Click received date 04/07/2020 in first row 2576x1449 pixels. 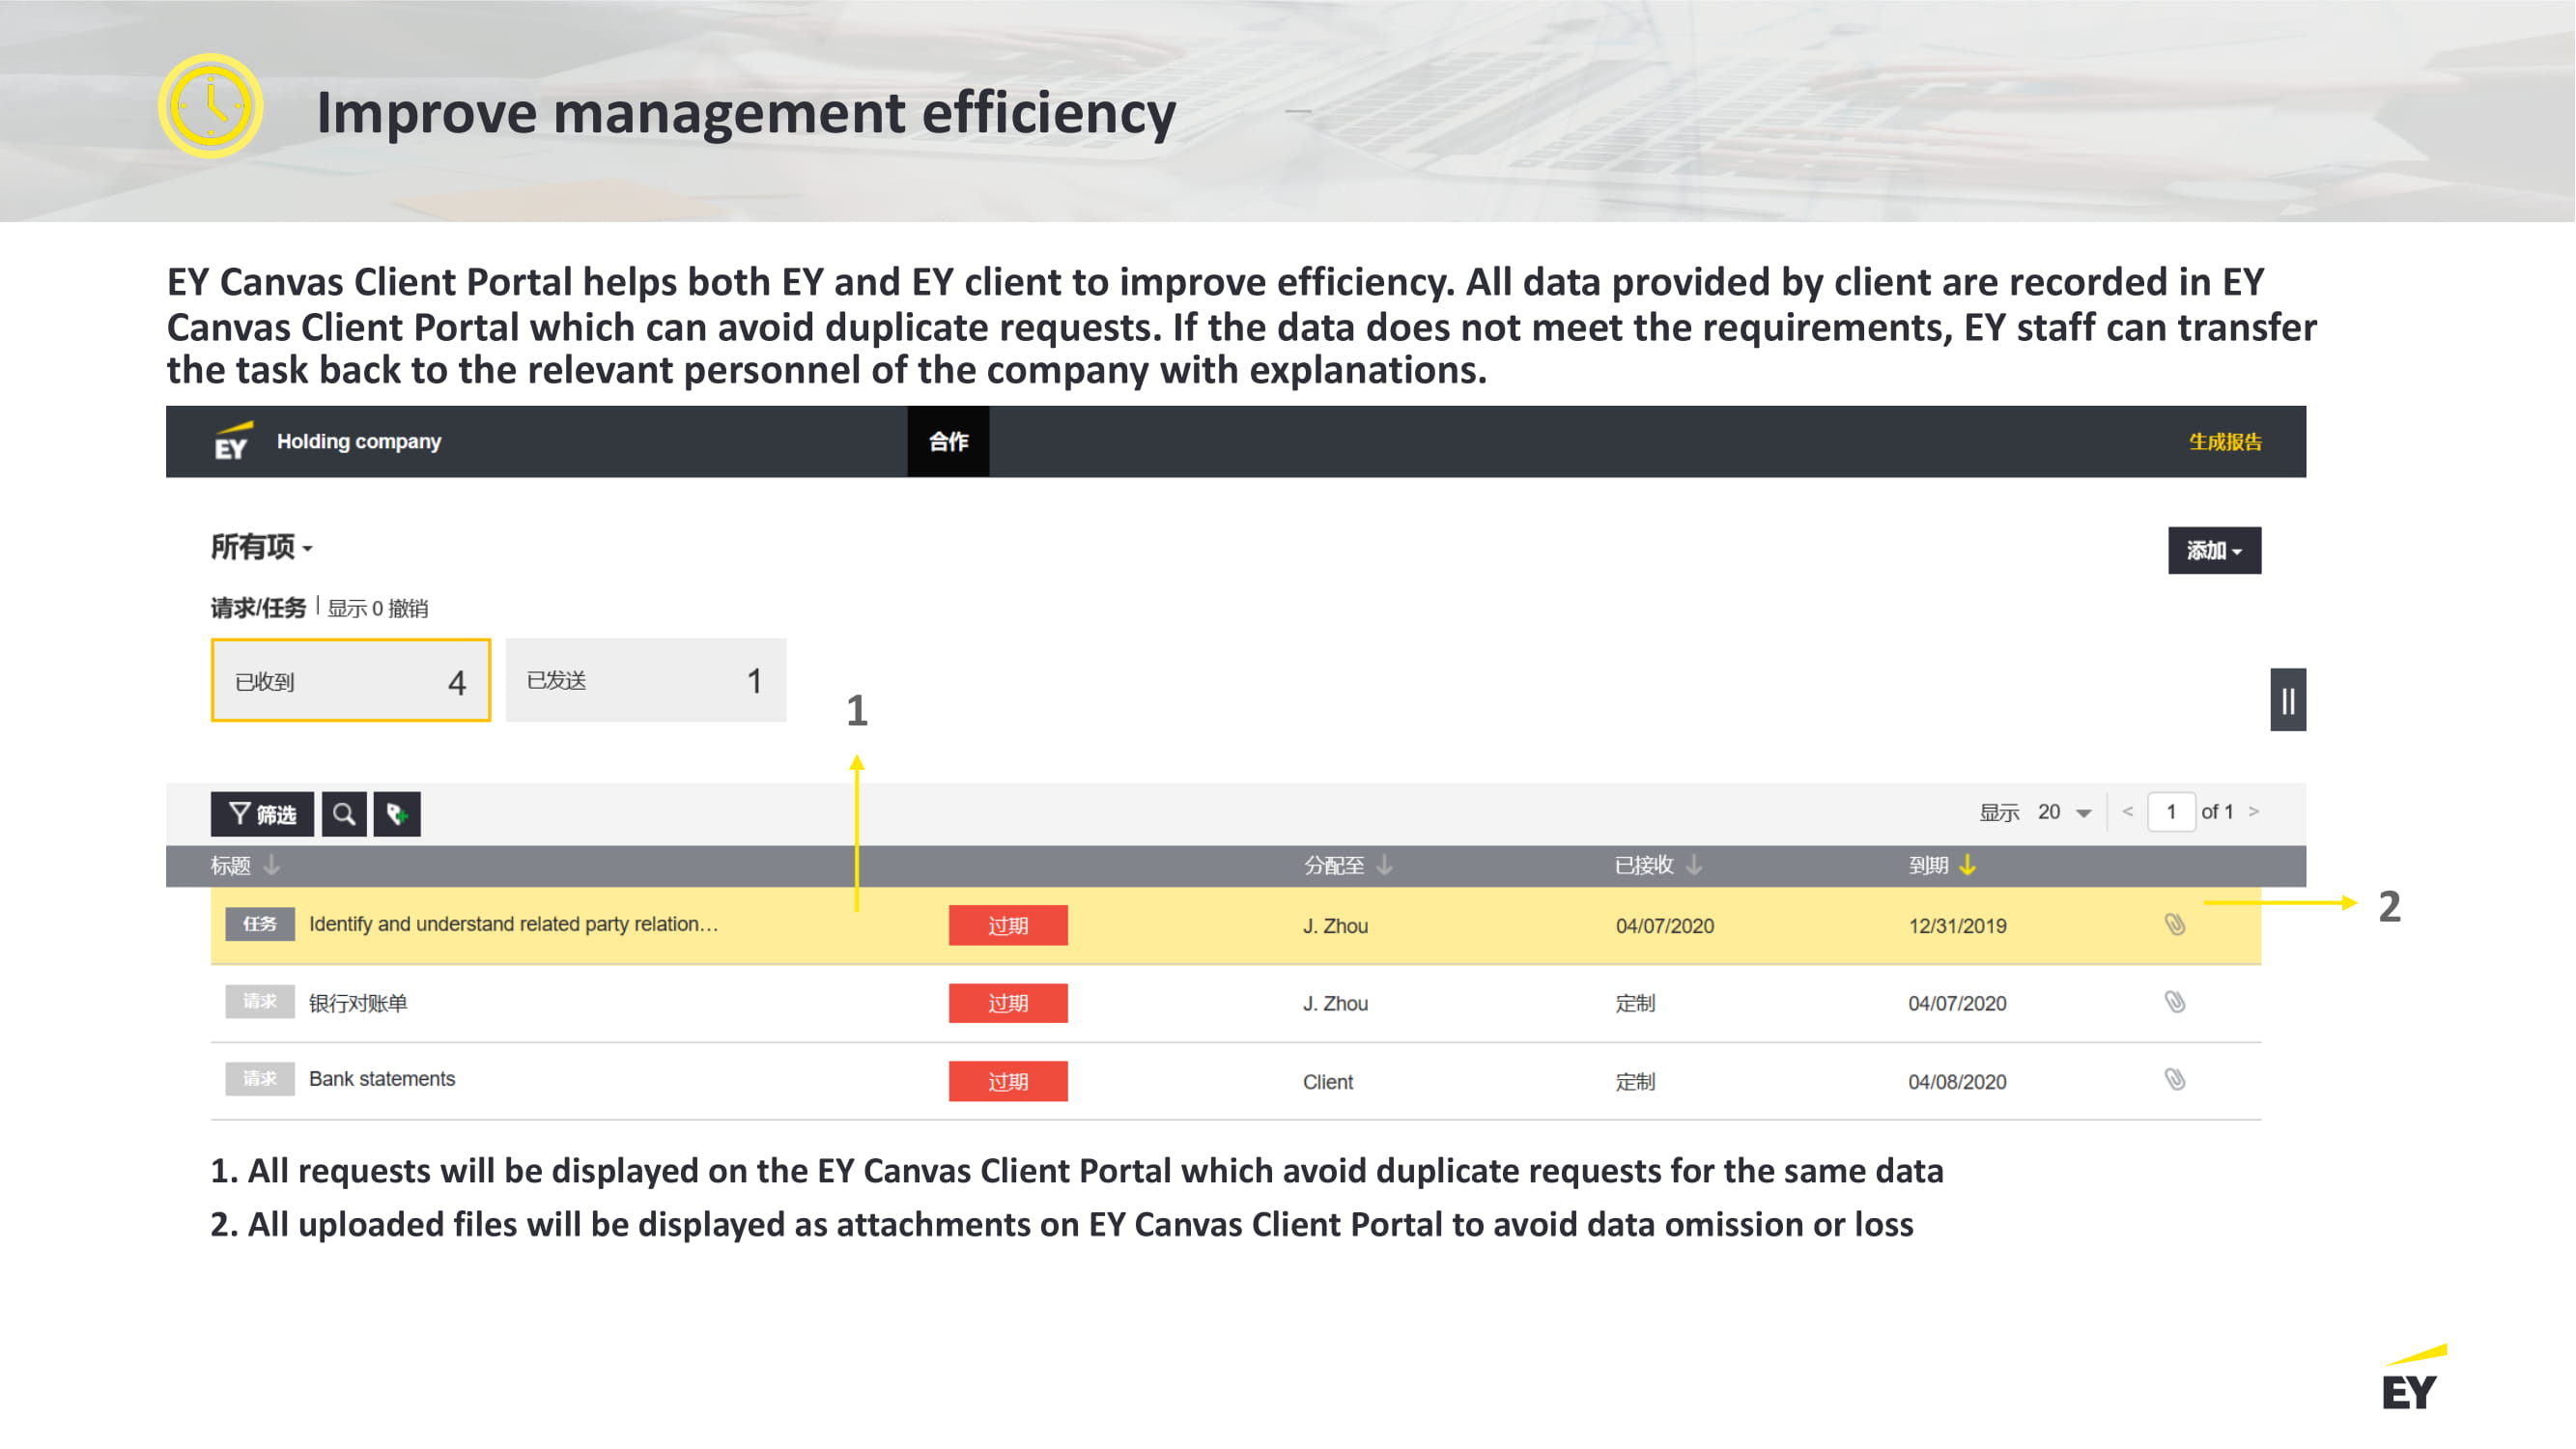(1665, 926)
